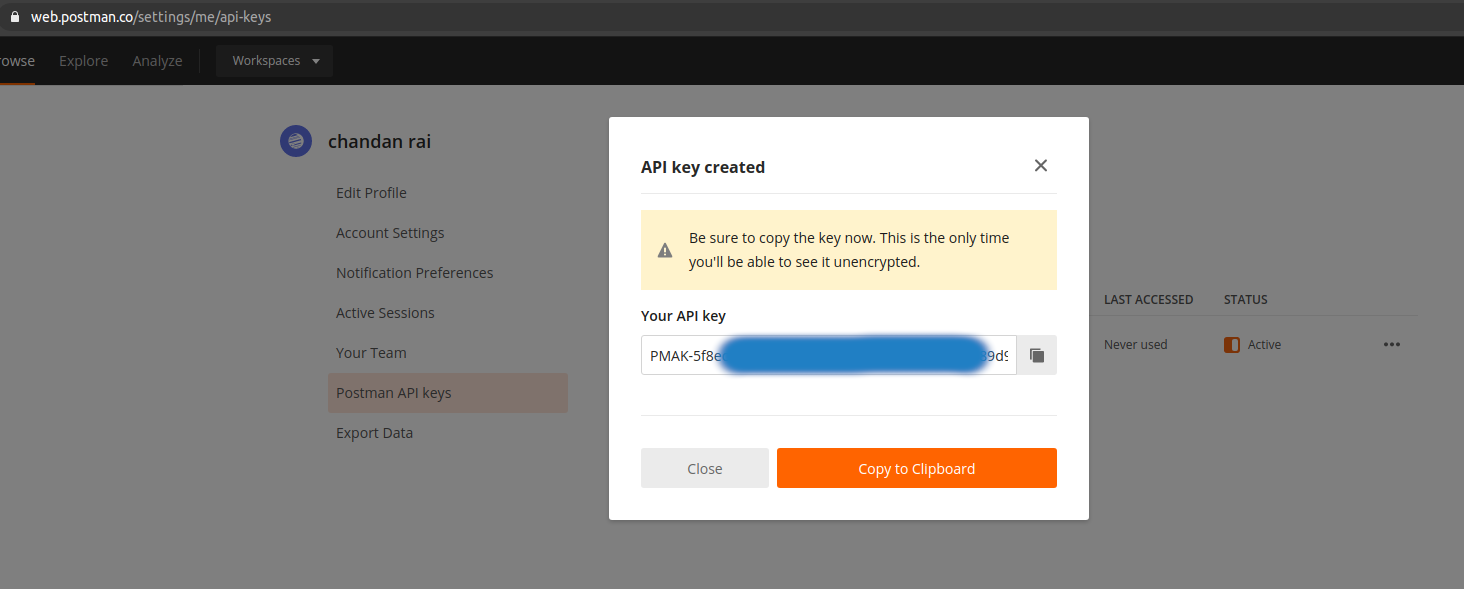1464x589 pixels.
Task: Click the browser address bar URL
Action: [x=150, y=17]
